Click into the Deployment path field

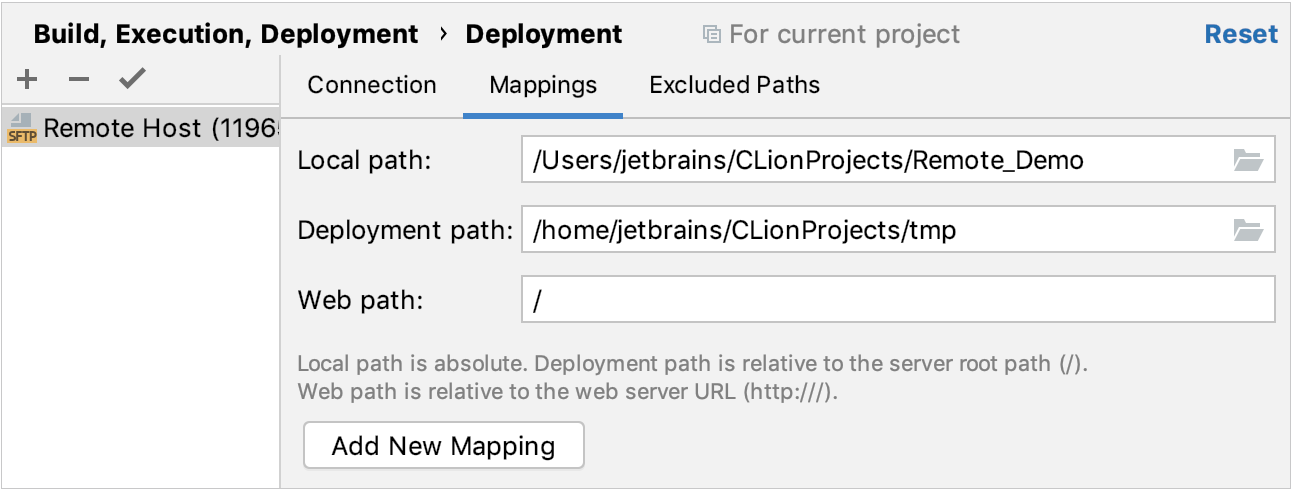click(870, 231)
